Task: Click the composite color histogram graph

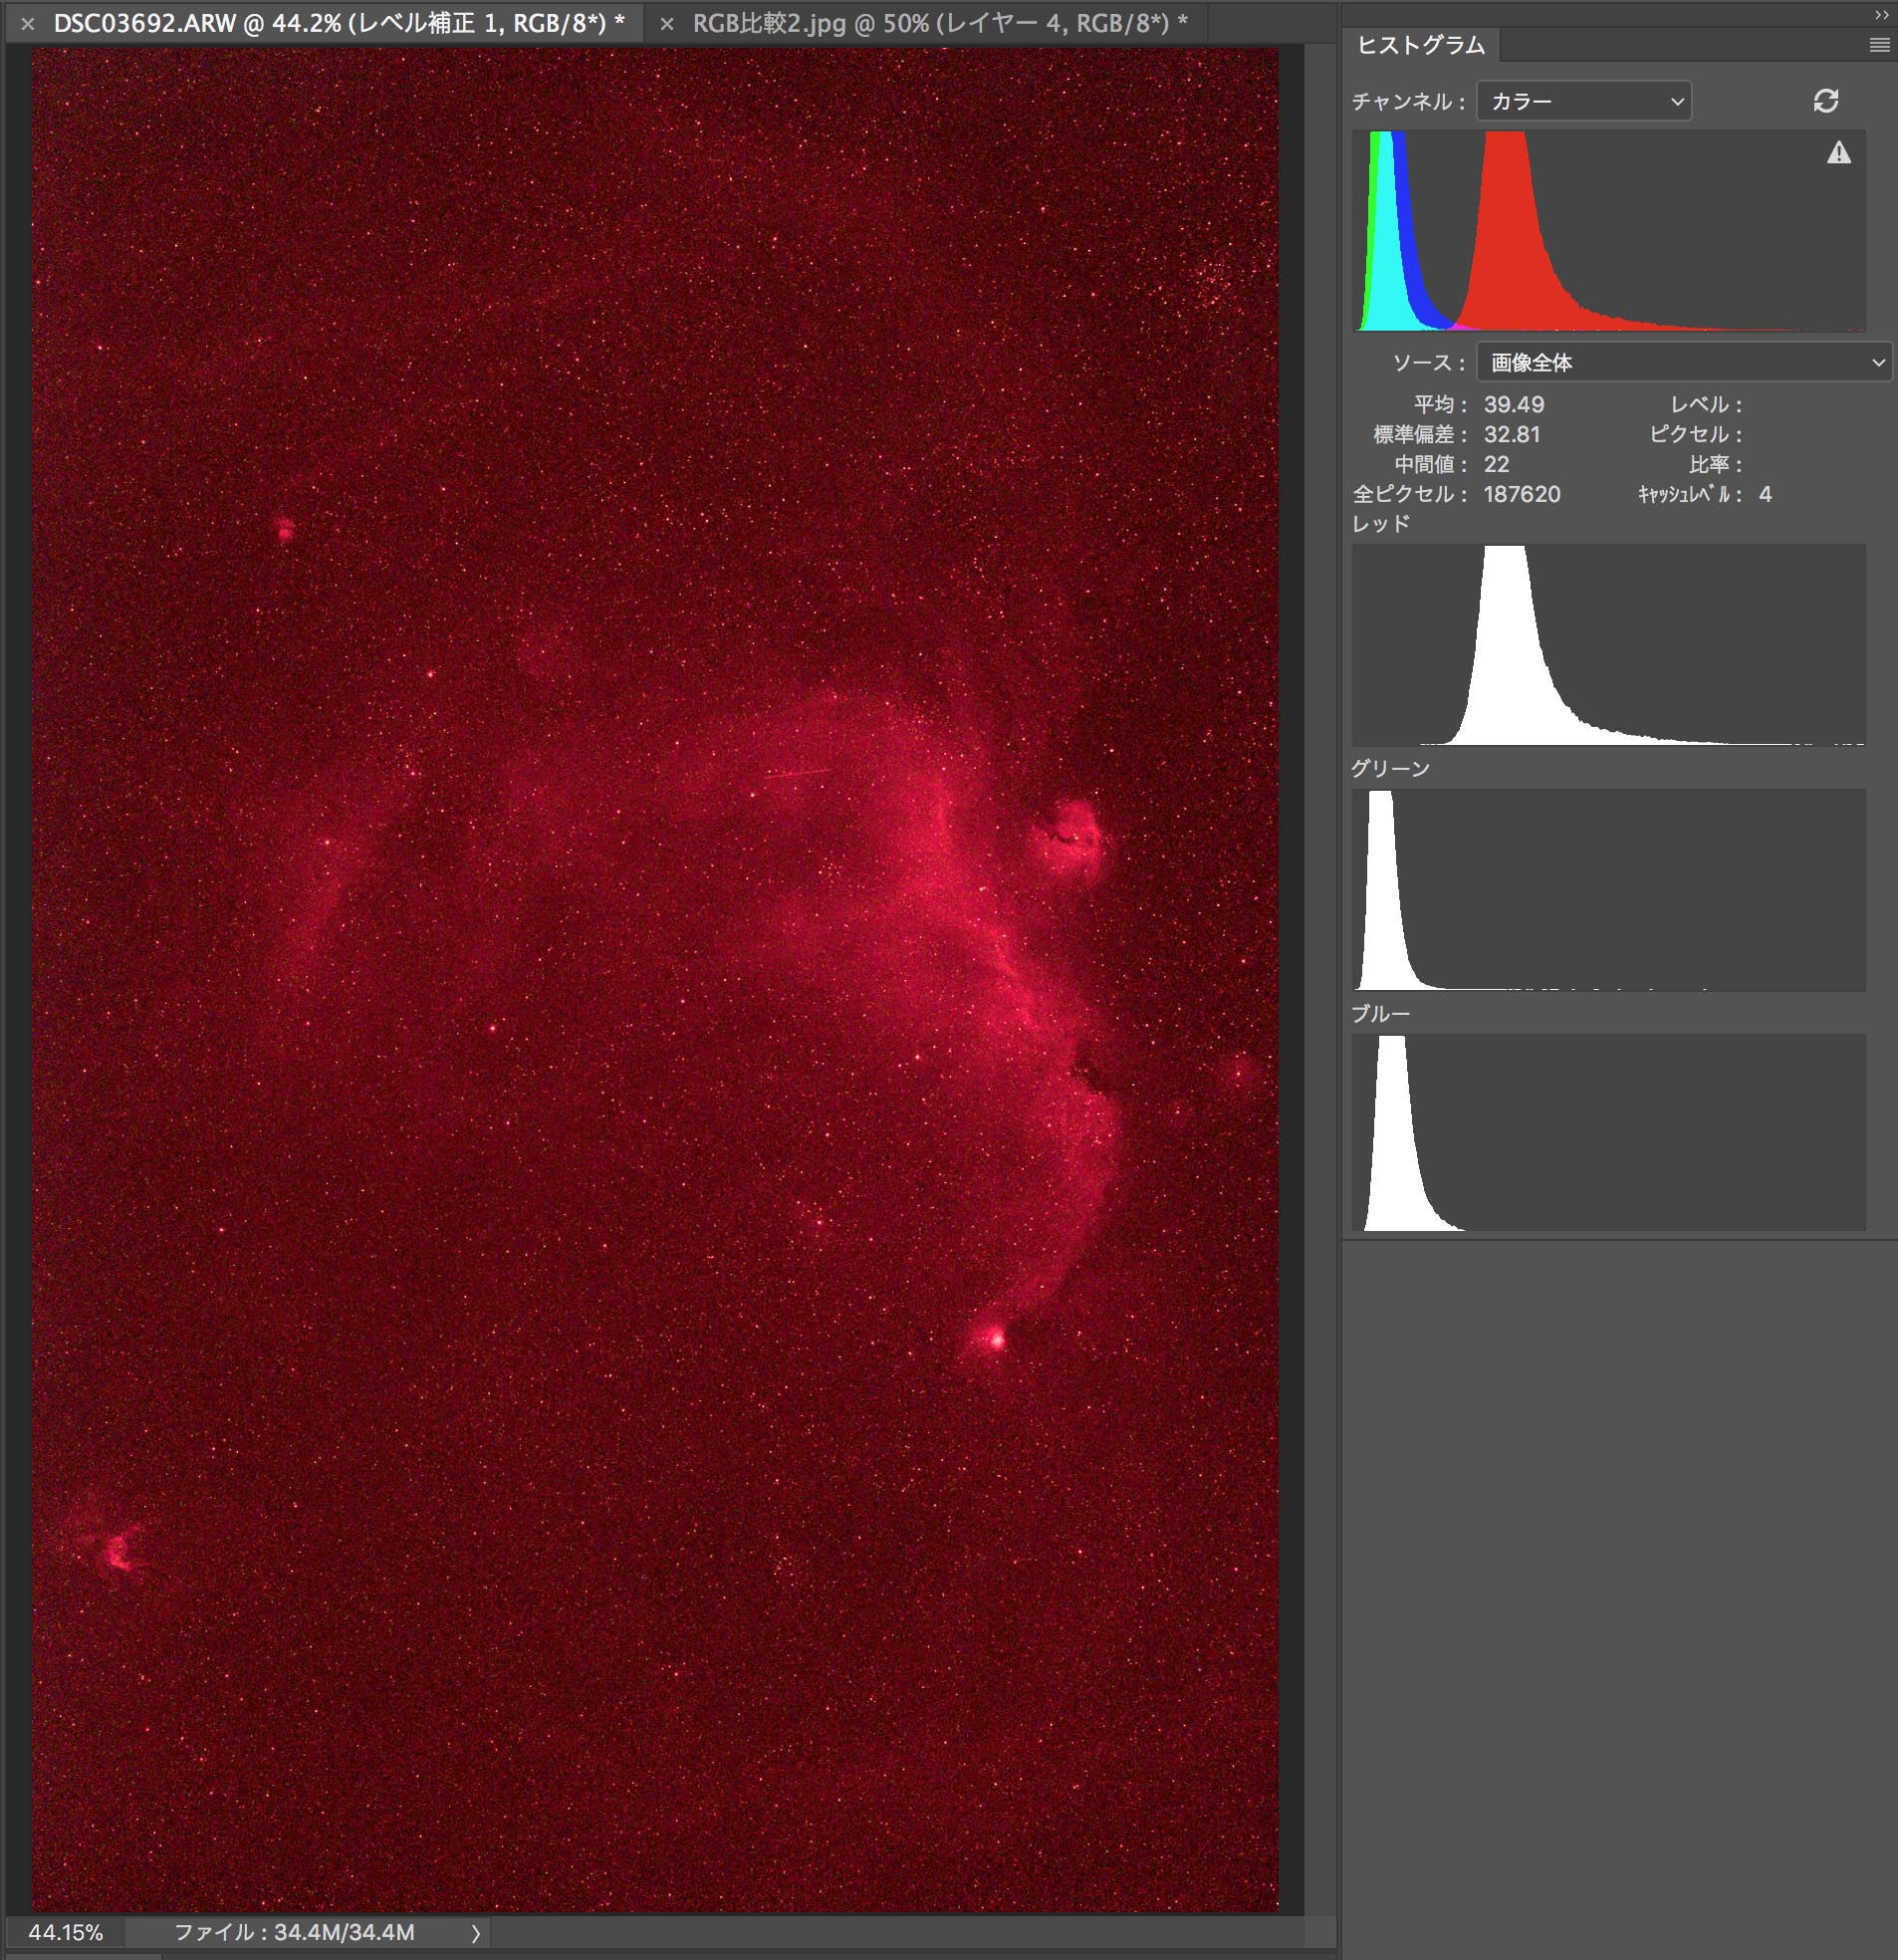Action: click(1607, 231)
